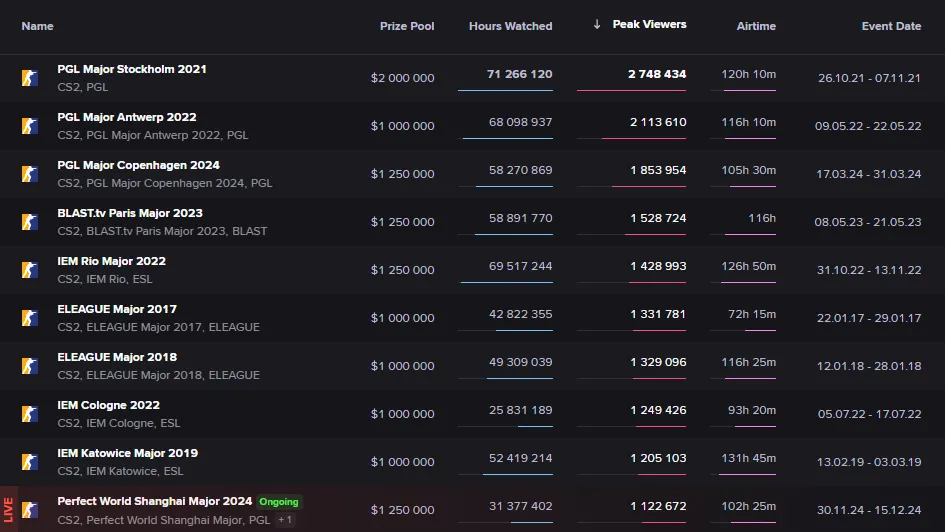Click CS2 game icon for IEM Katowice Major 2019

[30, 462]
